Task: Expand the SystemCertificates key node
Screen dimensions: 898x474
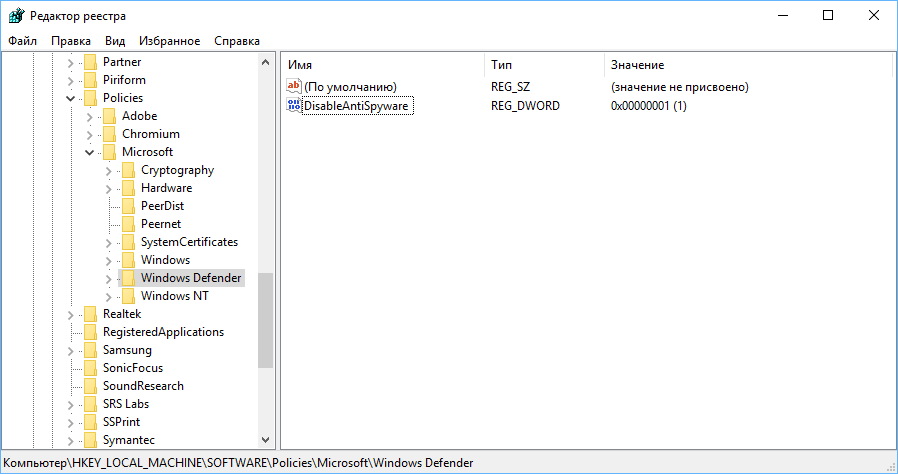Action: (108, 242)
